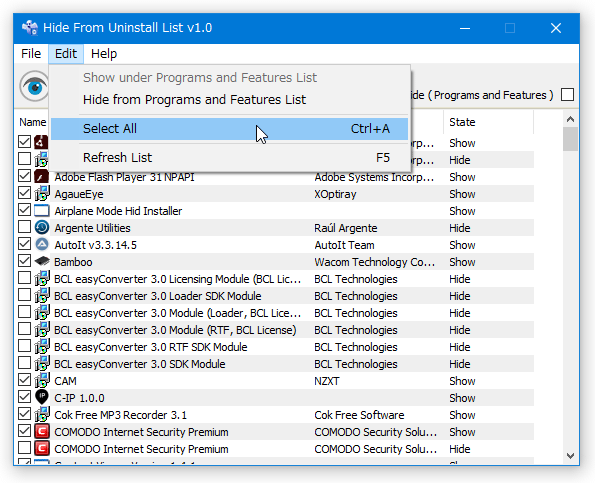
Task: Uncheck the Cok Free MP3 Recorder checkbox
Action: point(24,414)
